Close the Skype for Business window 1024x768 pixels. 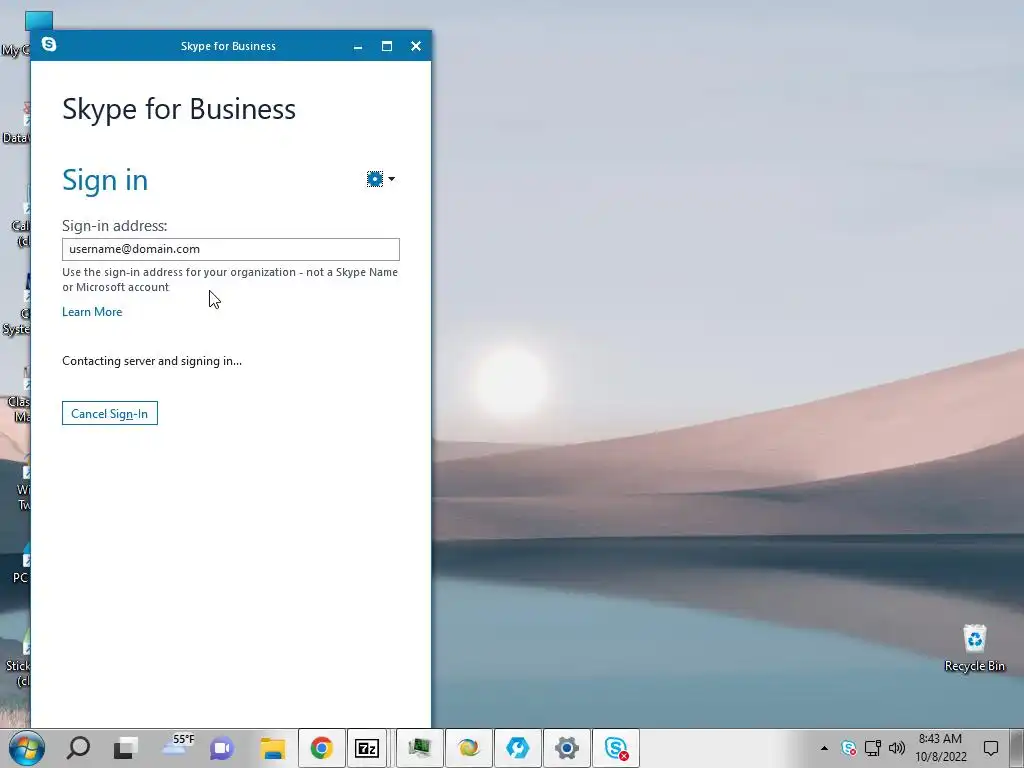[x=416, y=46]
